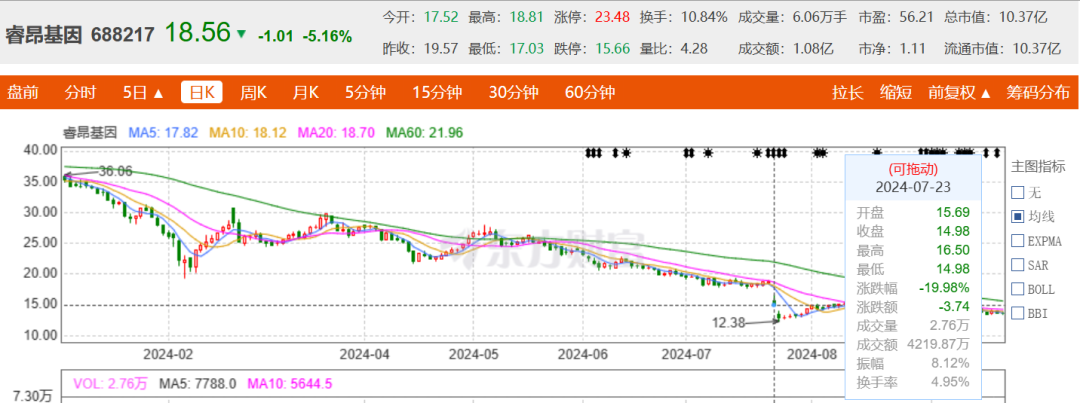The height and width of the screenshot is (403, 1080).
Task: Click the event marker cluster above 2024-08
Action: pyautogui.click(x=820, y=153)
